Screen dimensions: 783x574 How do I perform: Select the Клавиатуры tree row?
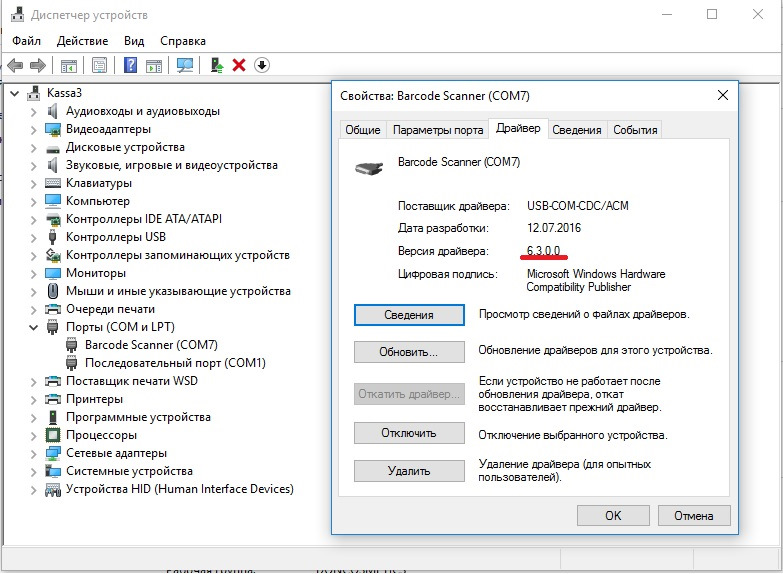coord(99,183)
